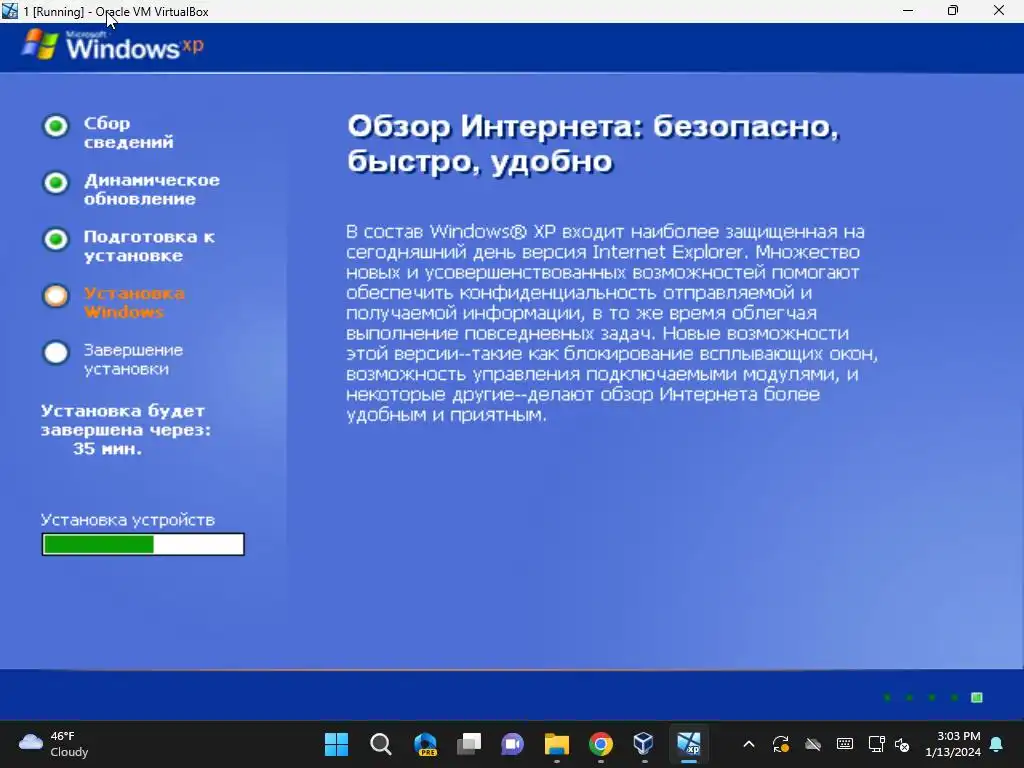Open the Chat app on taskbar

pos(513,744)
